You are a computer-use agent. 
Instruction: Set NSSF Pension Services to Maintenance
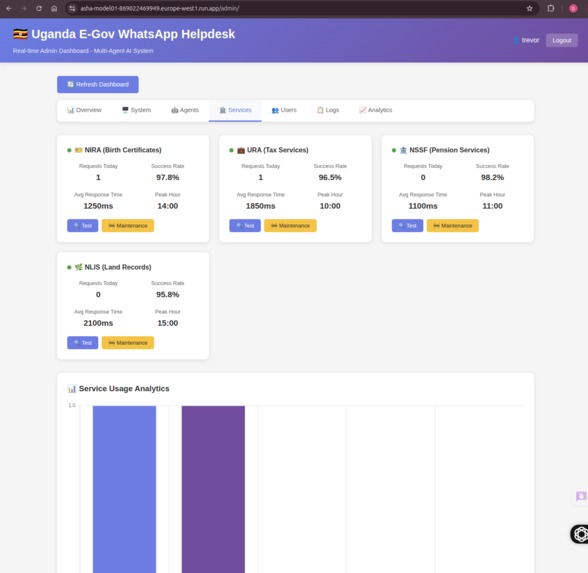453,225
